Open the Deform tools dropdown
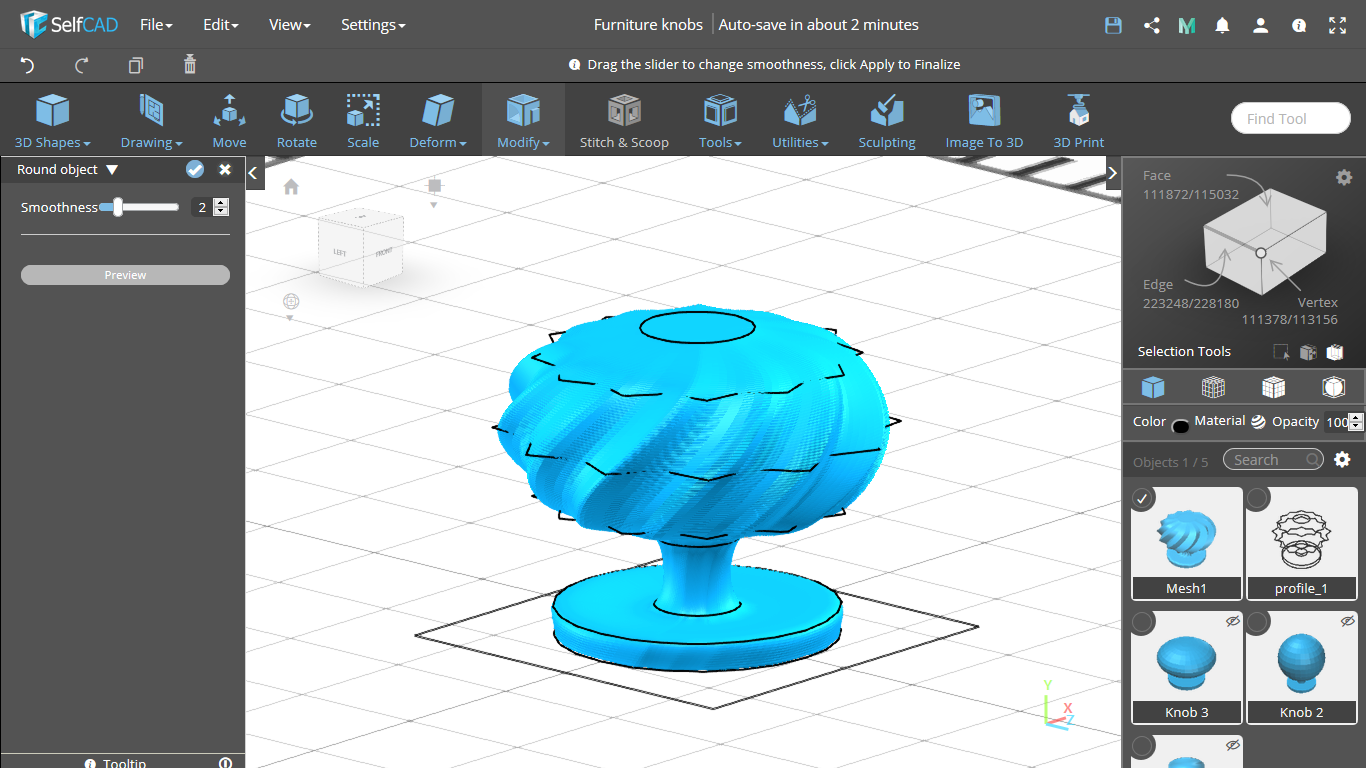Image resolution: width=1366 pixels, height=768 pixels. click(438, 120)
